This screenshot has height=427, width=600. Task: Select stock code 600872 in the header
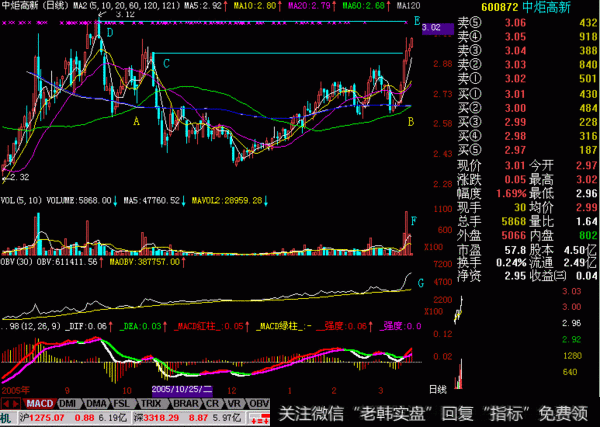[500, 7]
